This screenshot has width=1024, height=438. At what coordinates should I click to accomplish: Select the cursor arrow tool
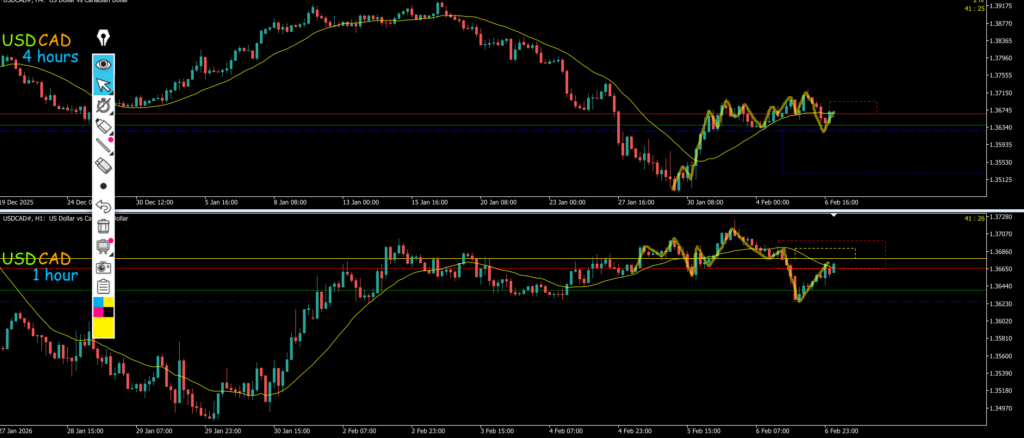pos(103,85)
